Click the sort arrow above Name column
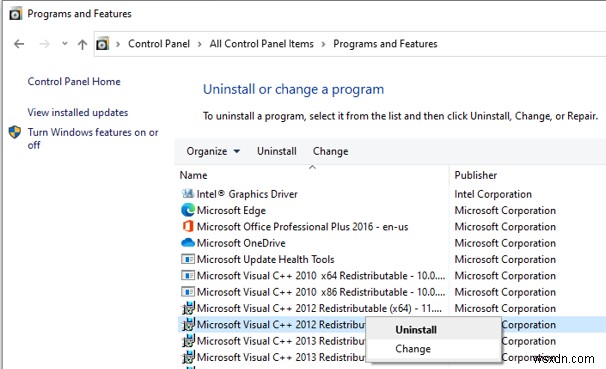Image resolution: width=606 pixels, height=369 pixels. click(312, 167)
